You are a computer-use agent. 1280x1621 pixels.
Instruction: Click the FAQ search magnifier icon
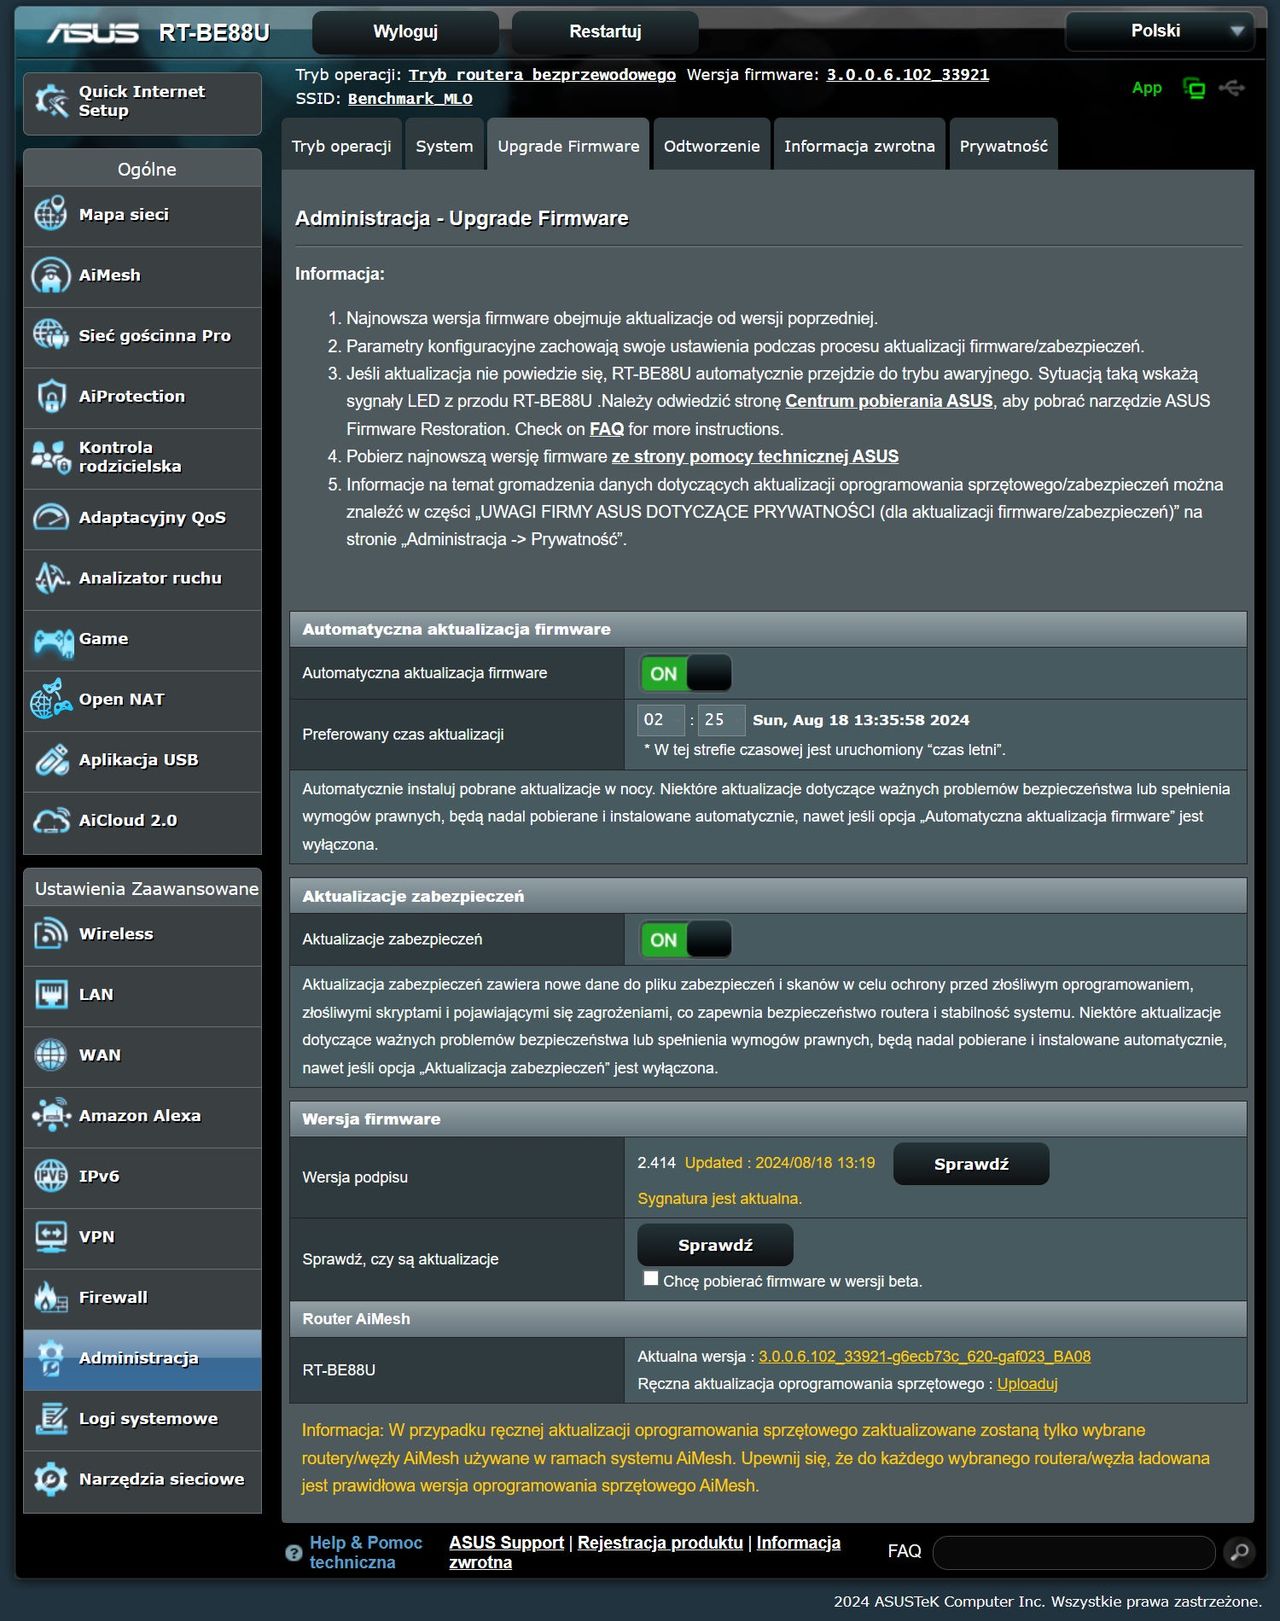point(1239,1552)
